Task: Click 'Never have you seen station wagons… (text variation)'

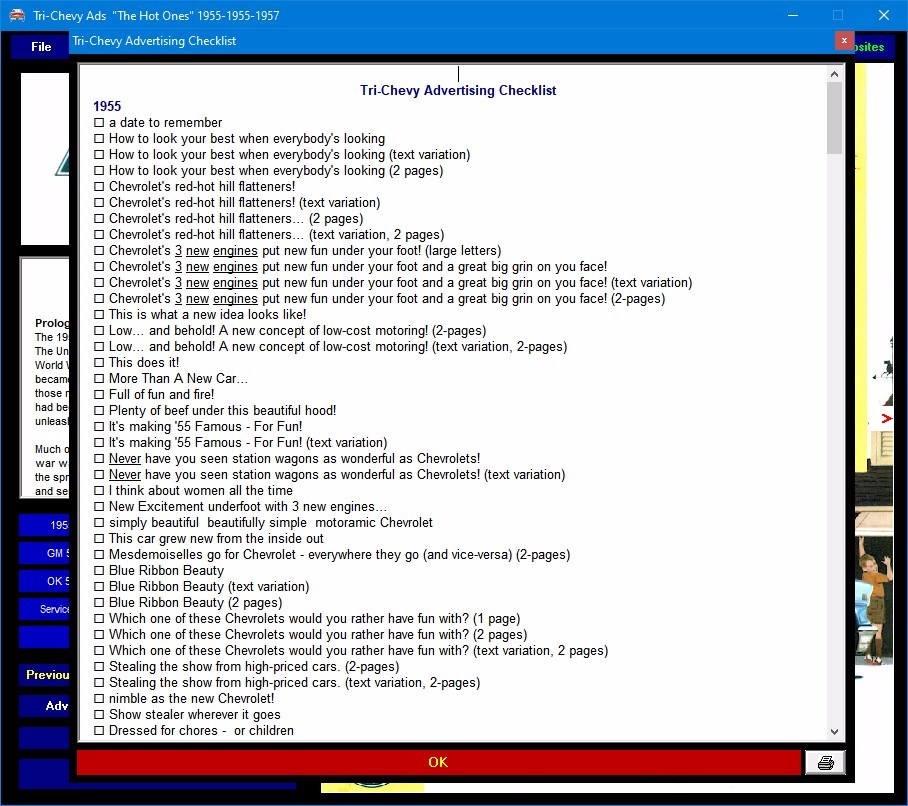Action: [x=337, y=475]
